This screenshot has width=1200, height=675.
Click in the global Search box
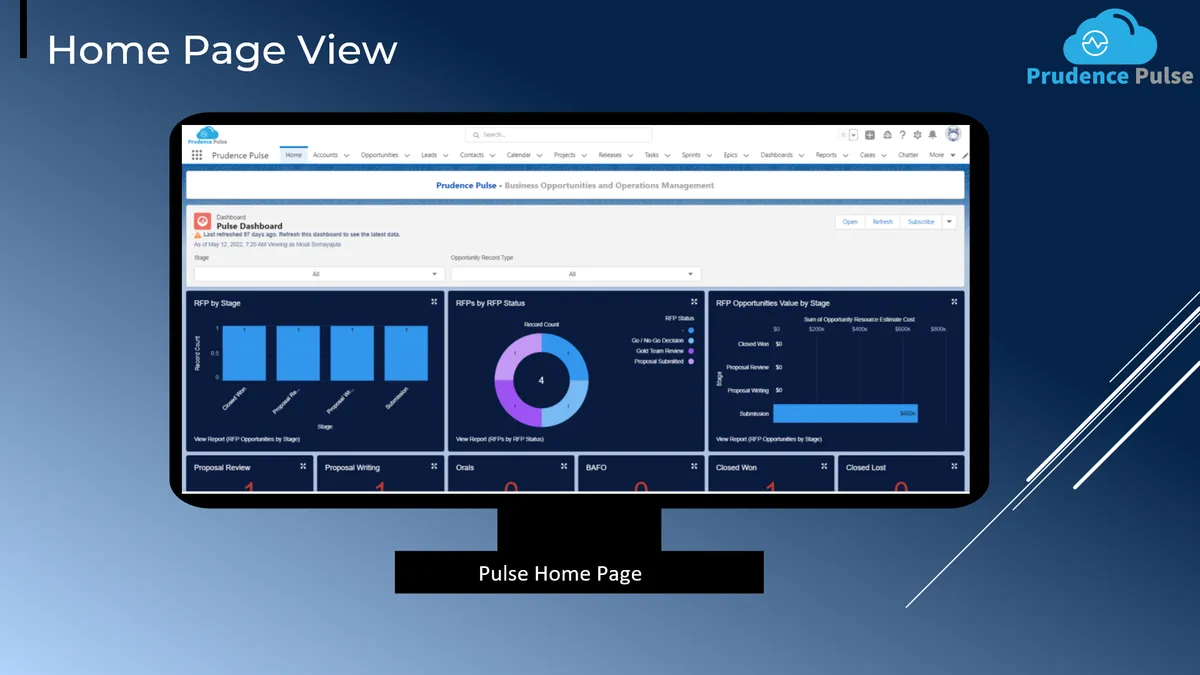pyautogui.click(x=558, y=134)
